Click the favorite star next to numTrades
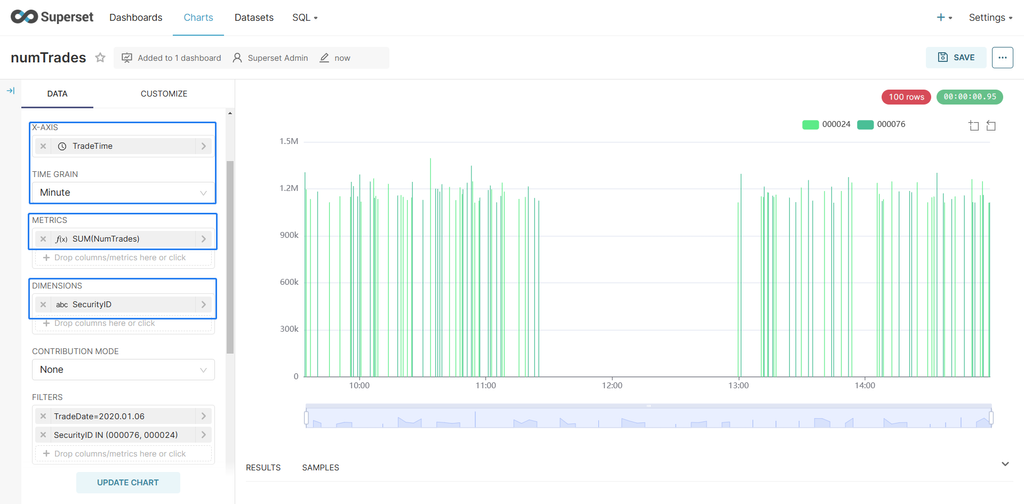This screenshot has width=1024, height=504. (x=100, y=58)
